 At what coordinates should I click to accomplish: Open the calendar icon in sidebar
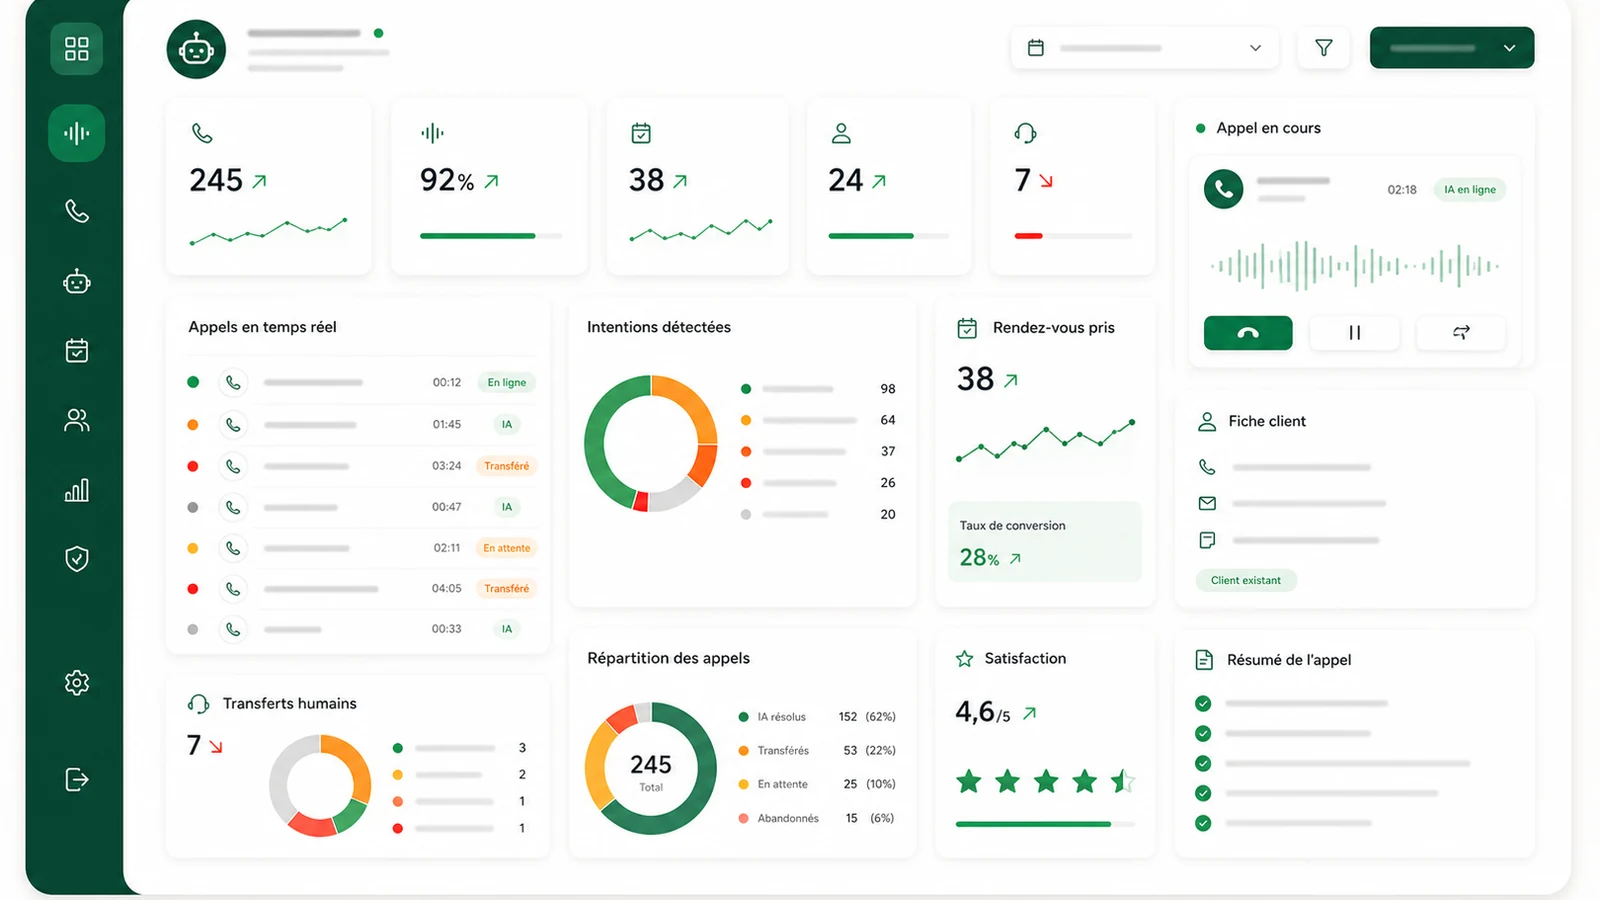pyautogui.click(x=77, y=350)
